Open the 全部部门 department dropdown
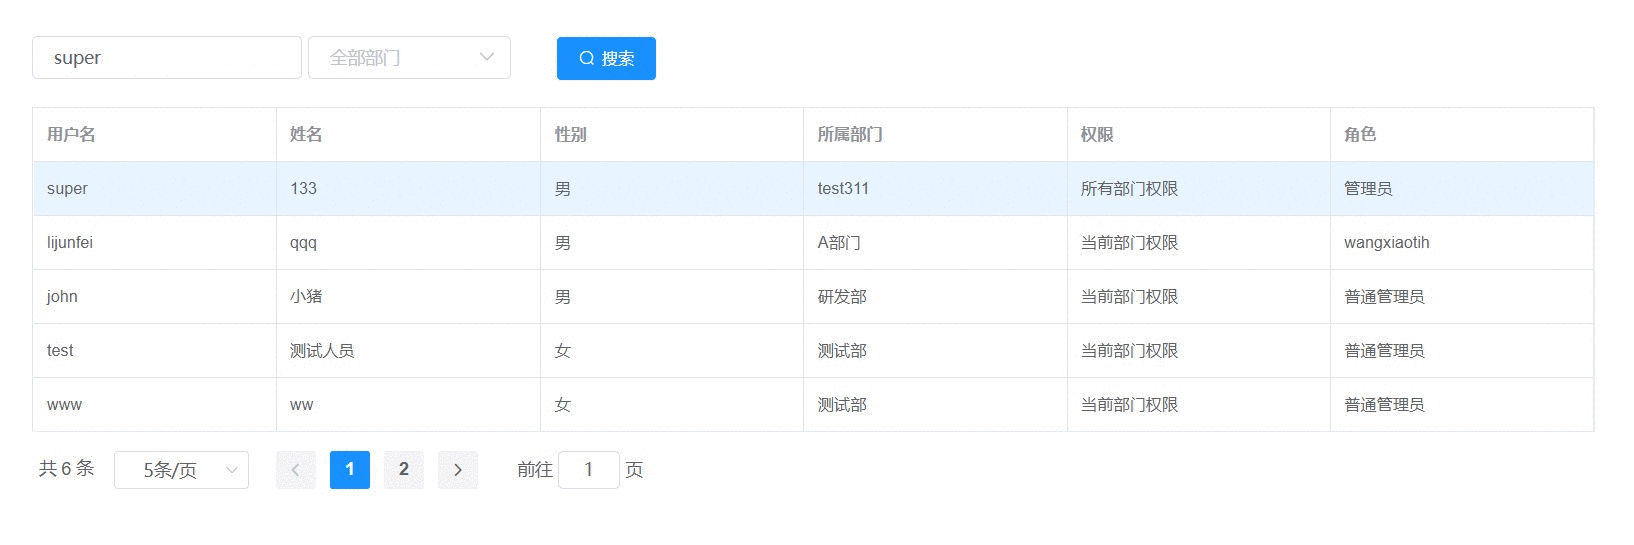 click(x=409, y=58)
